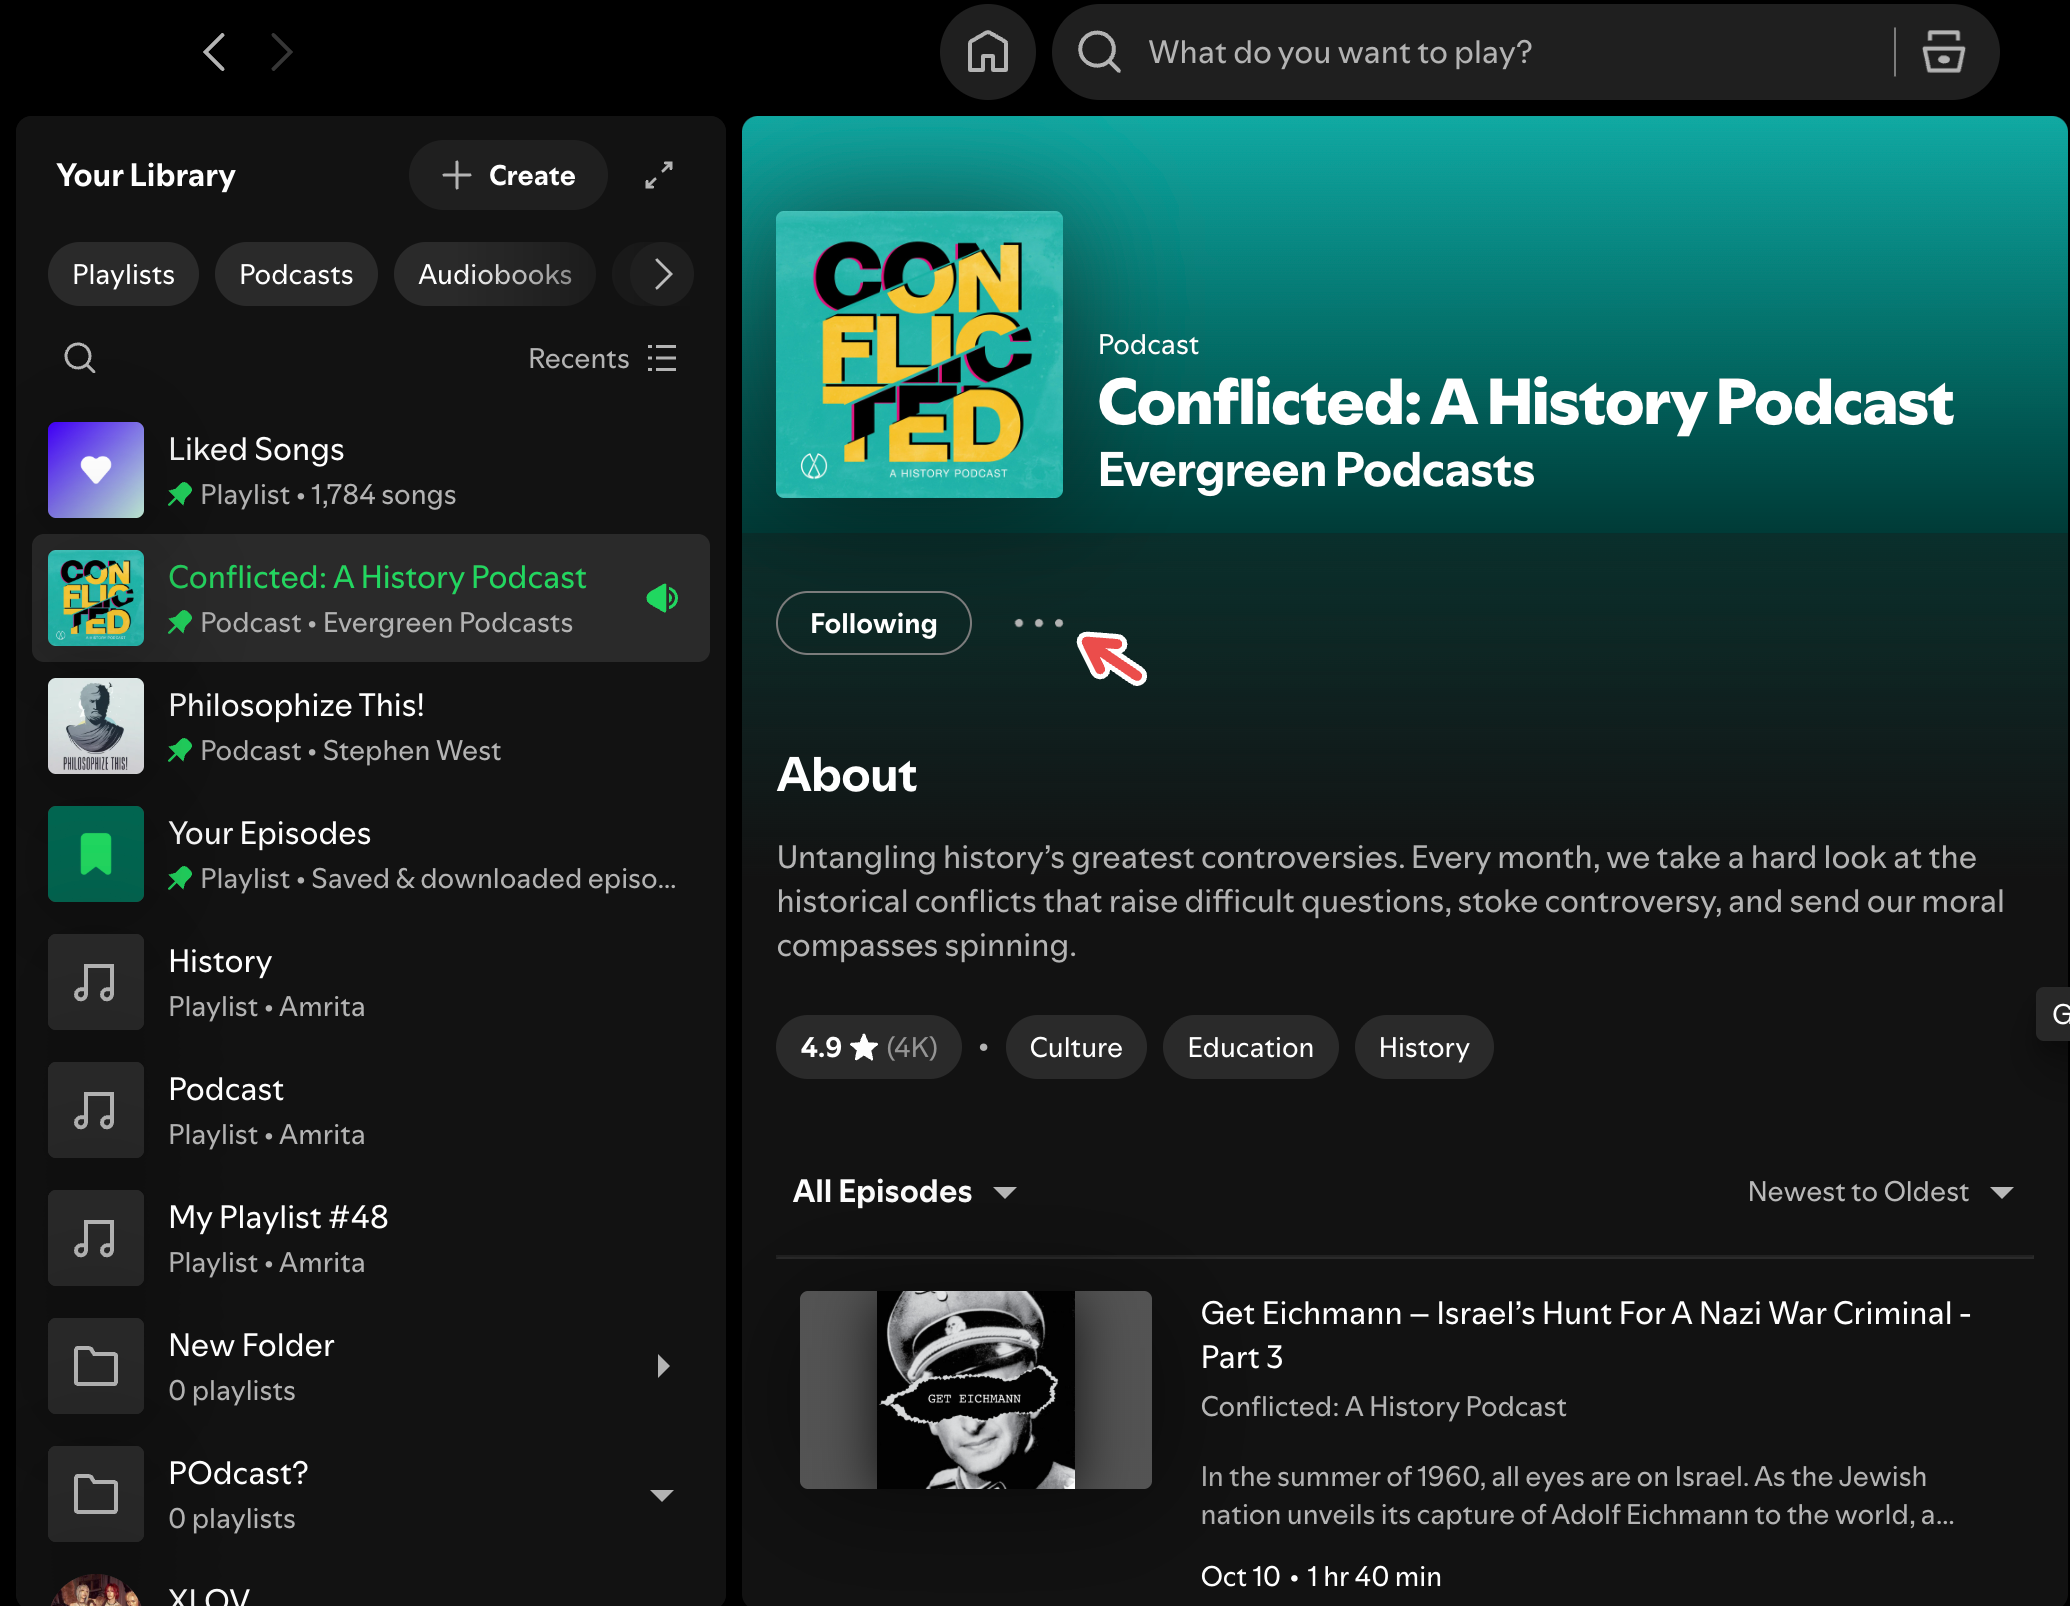Open the Education category tag
Screen dimensions: 2070x1606
click(x=1250, y=1047)
